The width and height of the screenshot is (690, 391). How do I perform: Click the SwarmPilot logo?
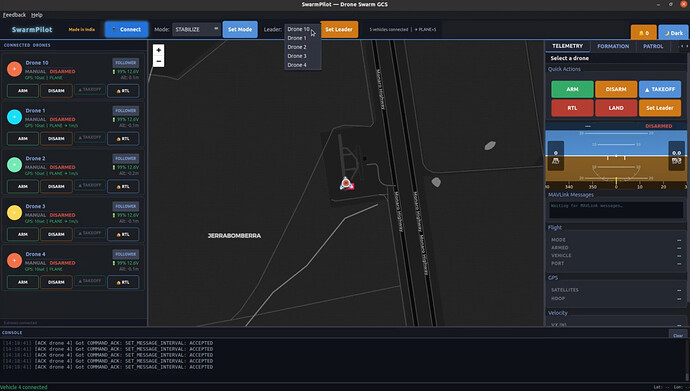coord(32,29)
